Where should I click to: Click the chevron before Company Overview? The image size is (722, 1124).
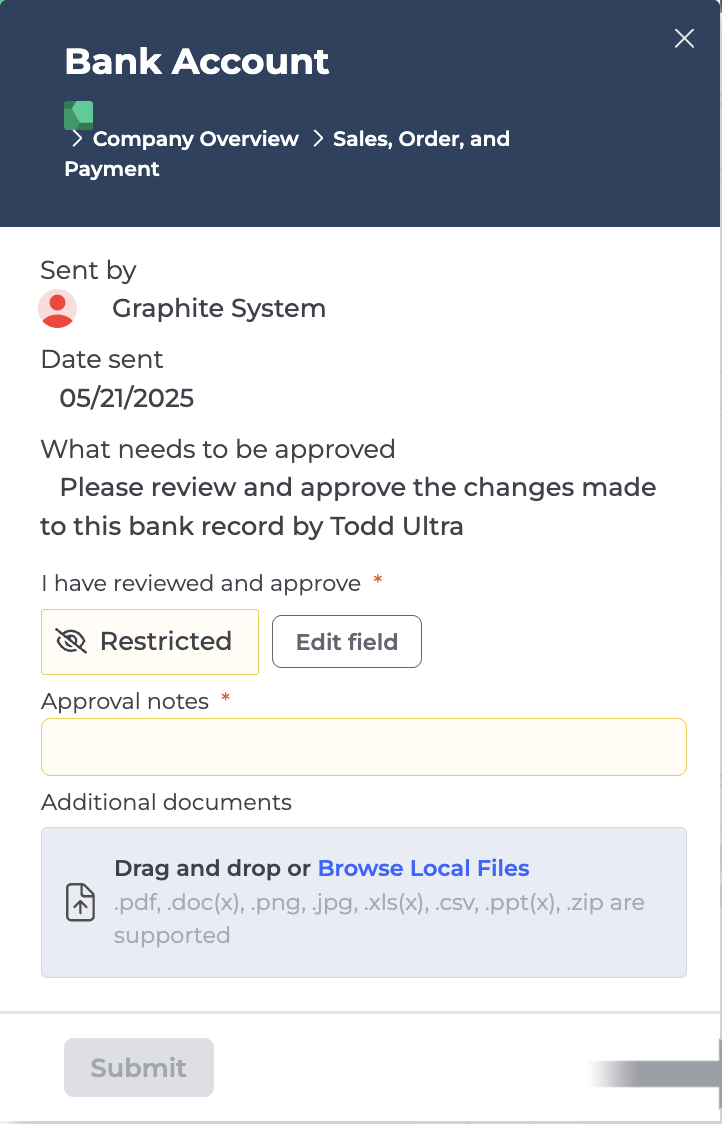(x=77, y=138)
